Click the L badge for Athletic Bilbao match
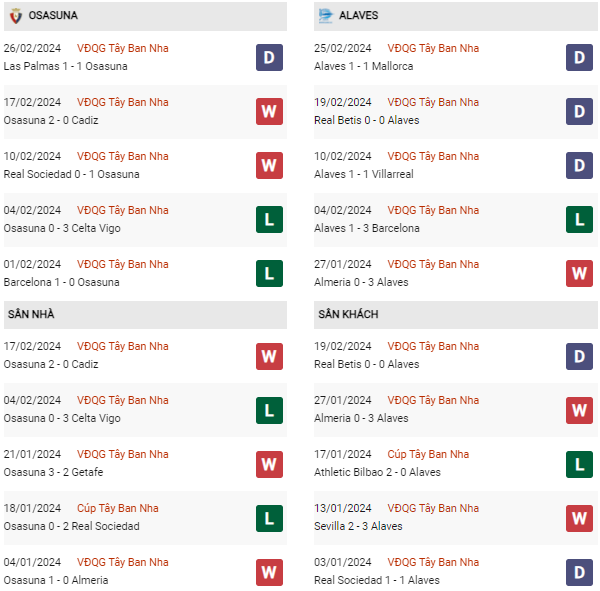Viewport: 600px width, 591px height. (x=579, y=463)
